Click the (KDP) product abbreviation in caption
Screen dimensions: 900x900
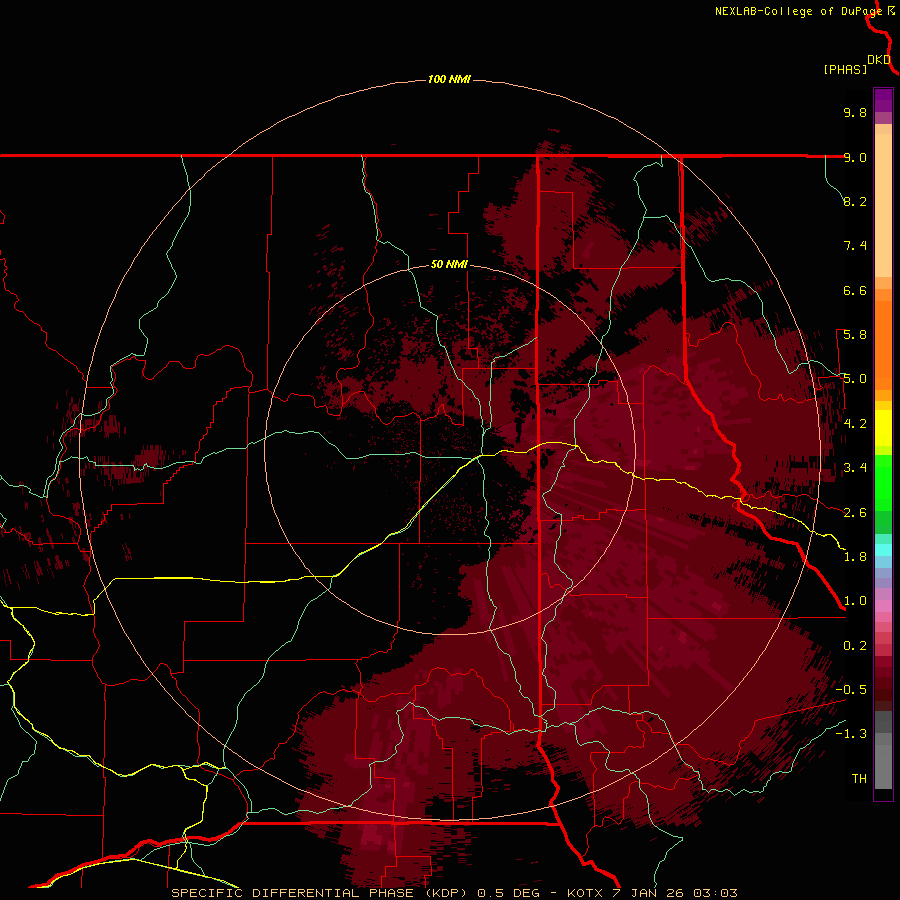pos(448,893)
